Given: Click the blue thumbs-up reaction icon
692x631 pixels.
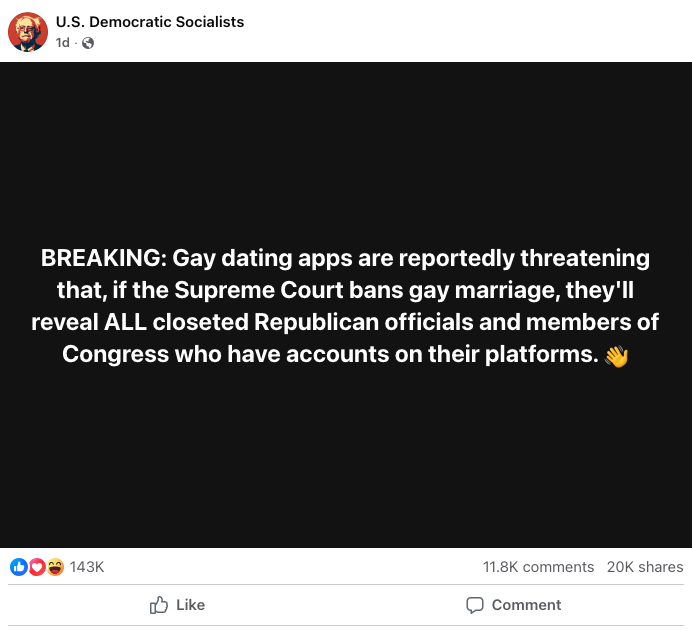Looking at the screenshot, I should coord(18,567).
